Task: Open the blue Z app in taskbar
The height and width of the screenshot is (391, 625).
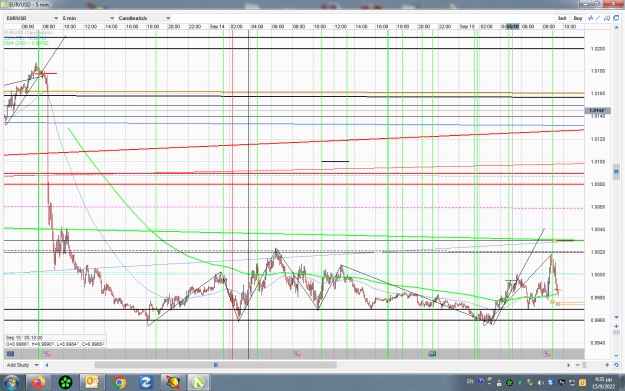Action: point(146,383)
